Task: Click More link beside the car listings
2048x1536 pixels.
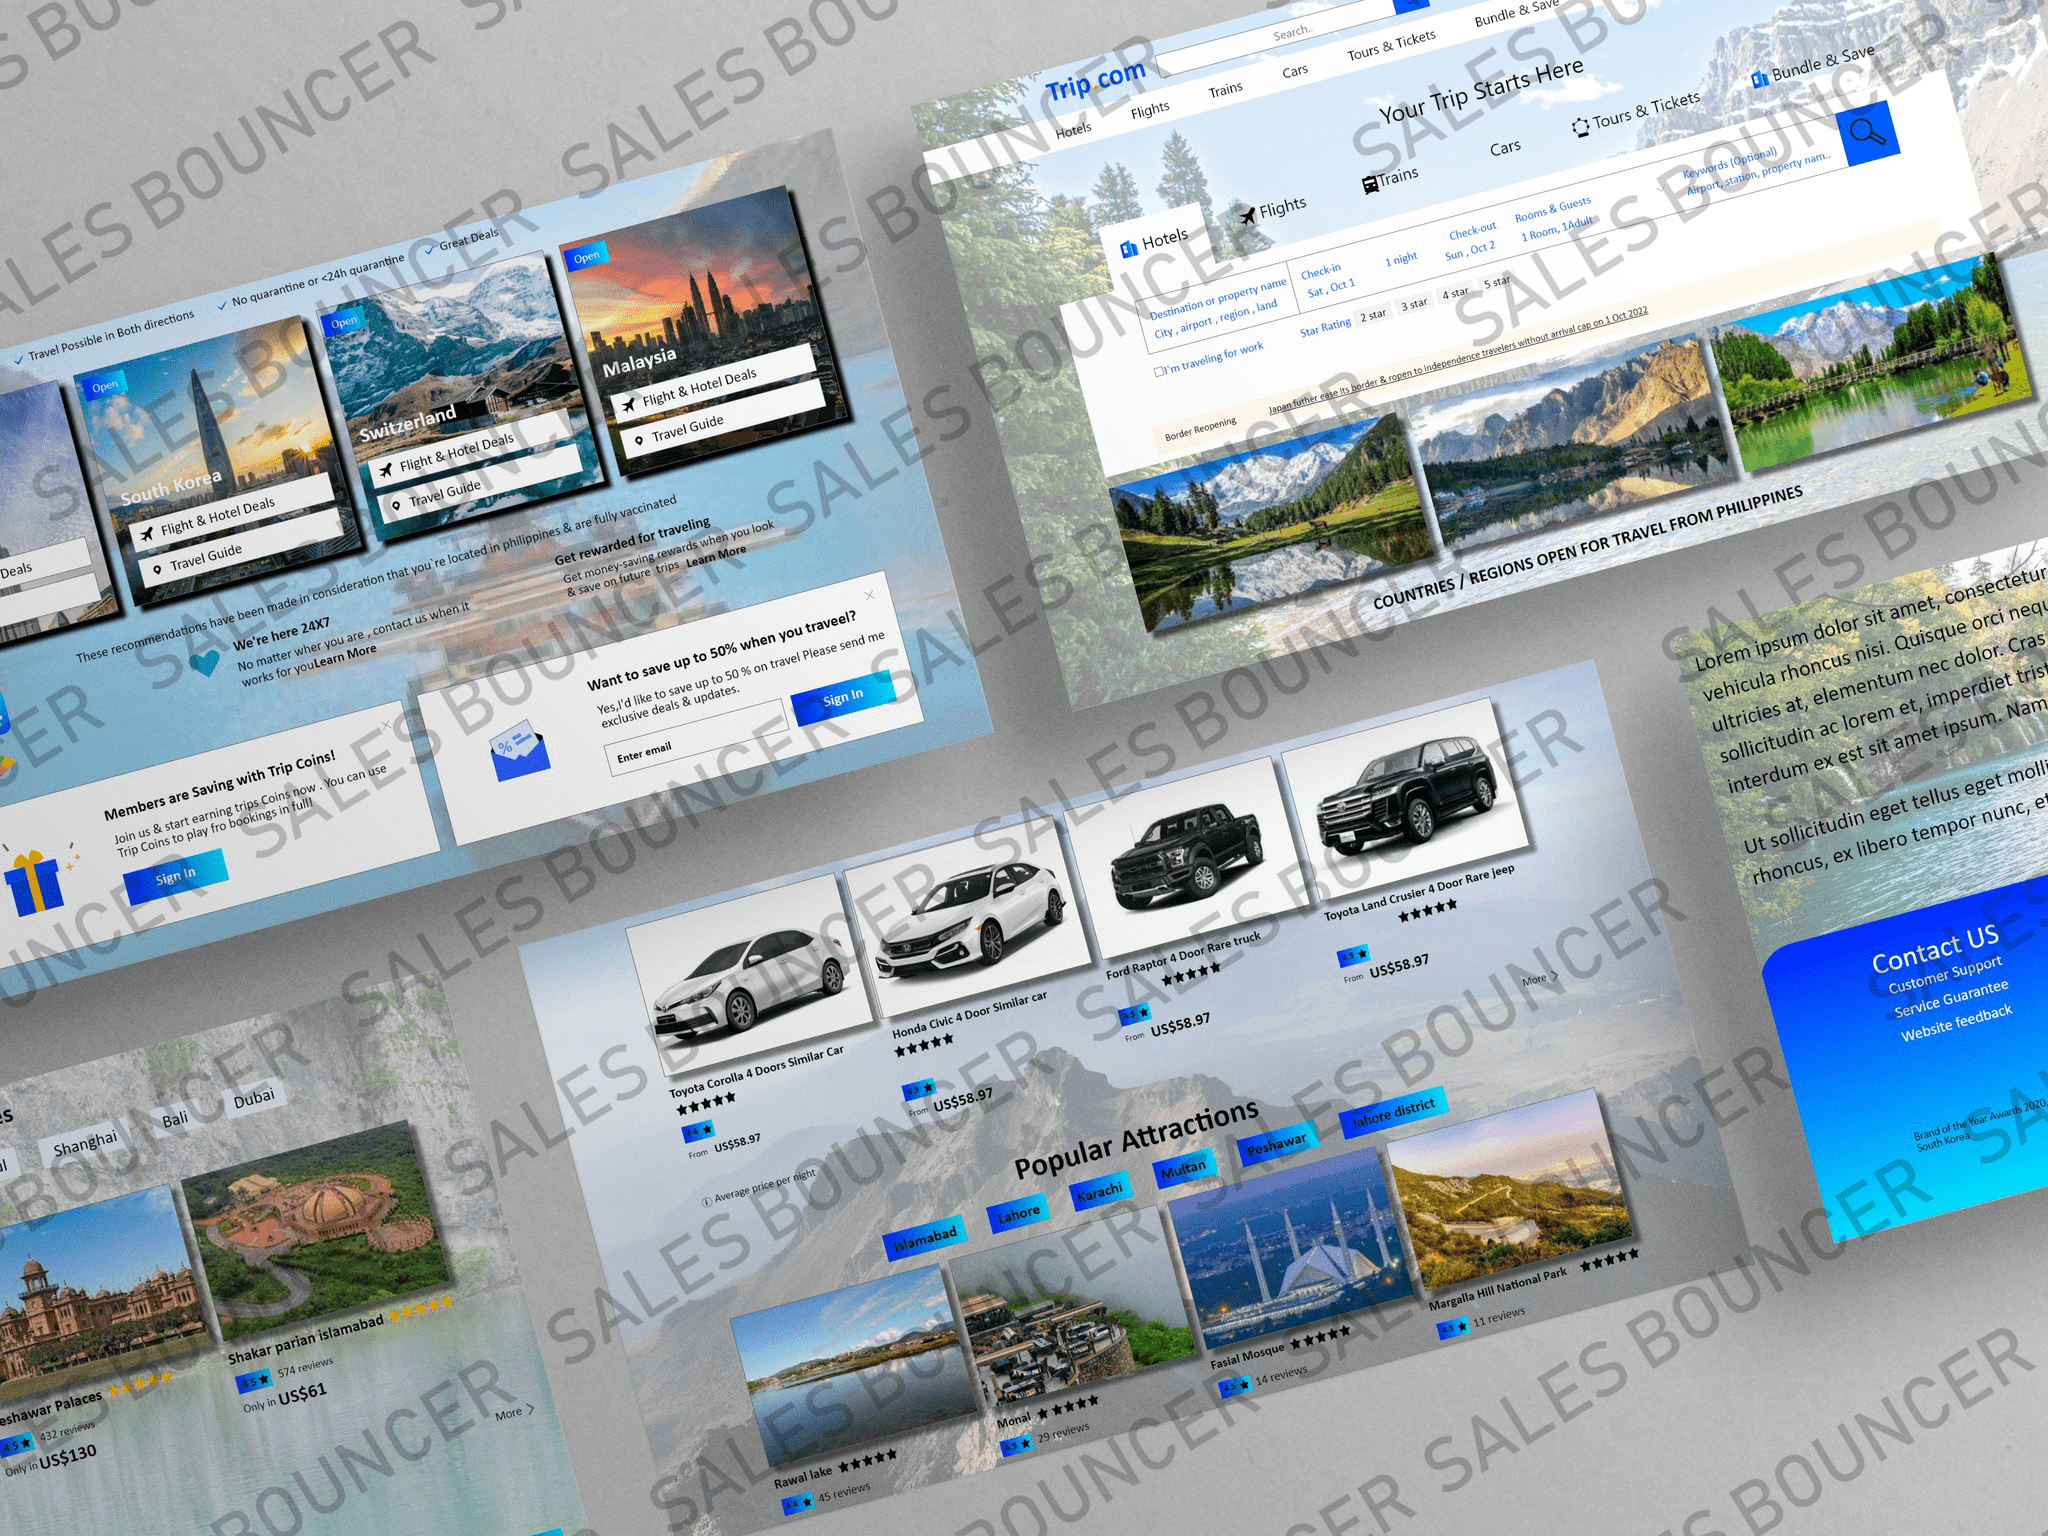Action: point(1539,979)
